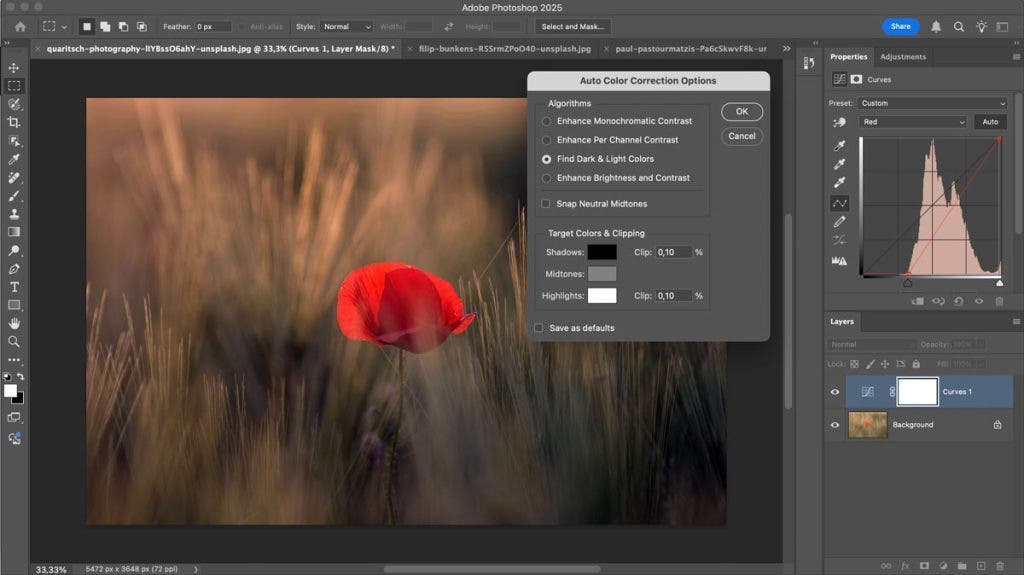
Task: Enable Snap Neutral Midtones checkbox
Action: 545,204
